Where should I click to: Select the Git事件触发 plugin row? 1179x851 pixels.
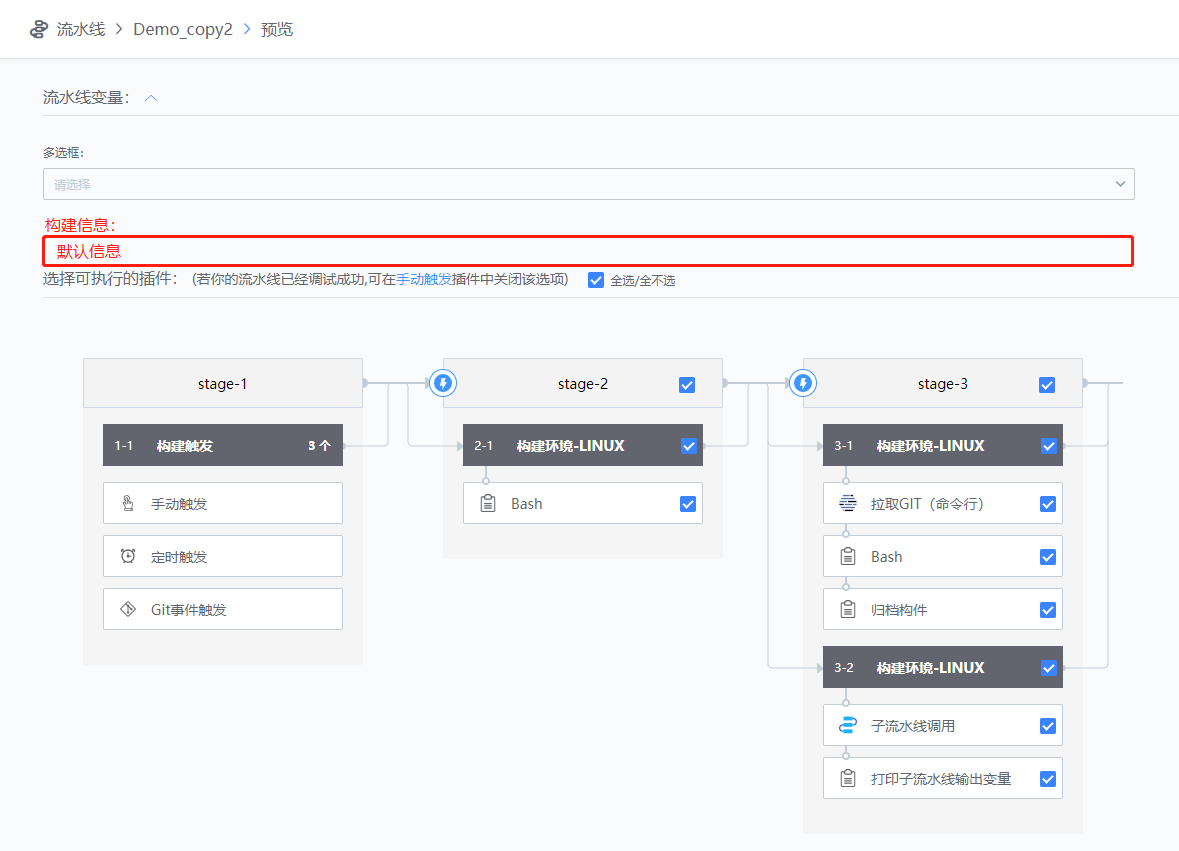pos(223,609)
